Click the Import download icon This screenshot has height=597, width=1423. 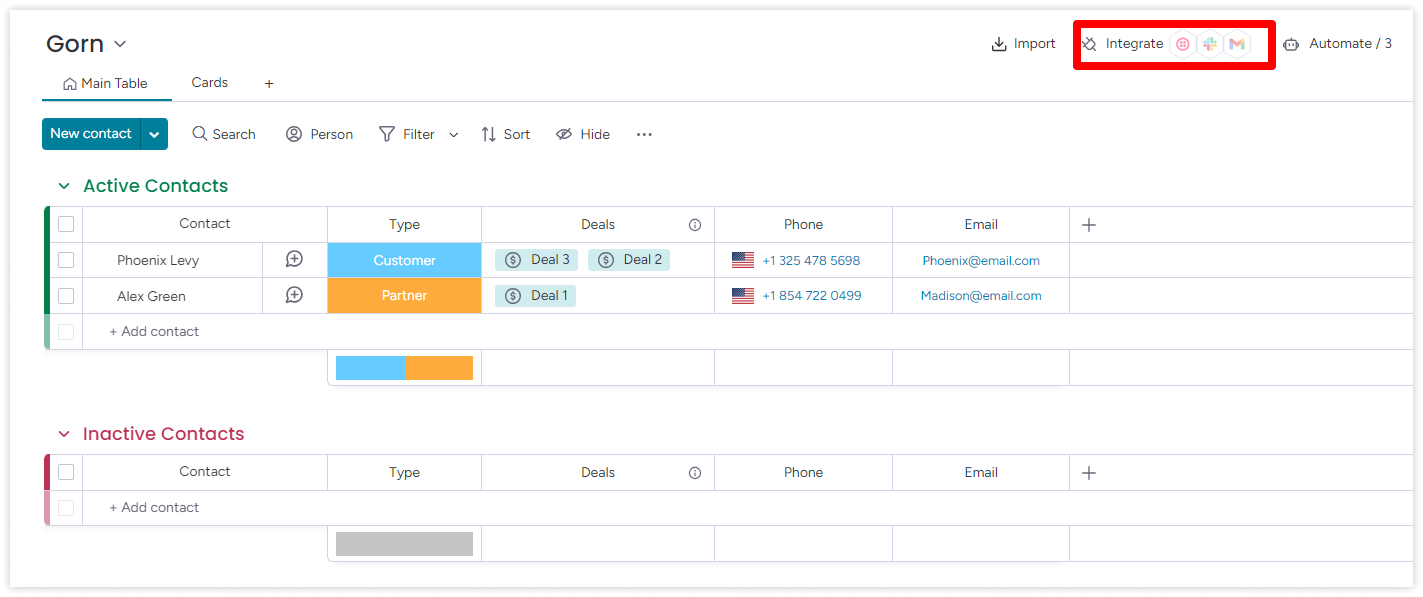click(999, 44)
